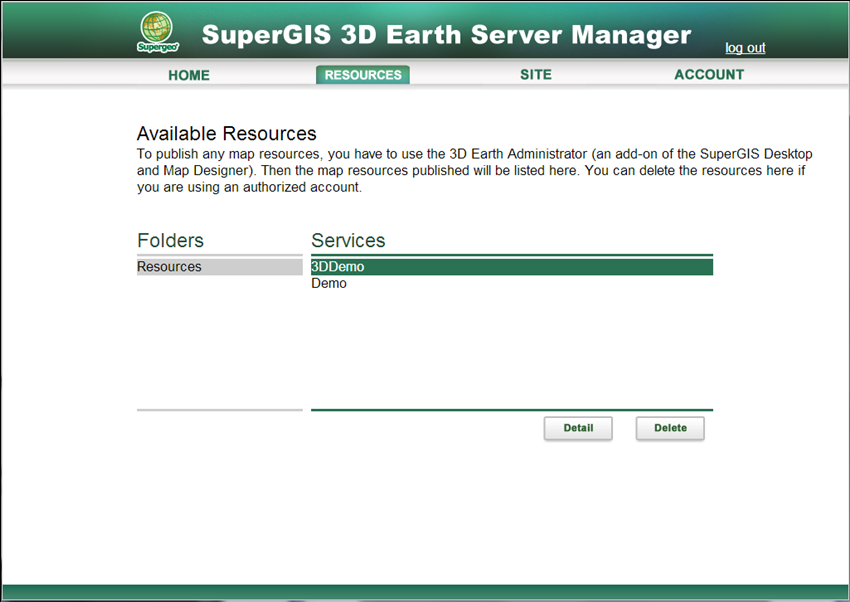Select the Demo service row
This screenshot has height=602, width=850.
(512, 283)
